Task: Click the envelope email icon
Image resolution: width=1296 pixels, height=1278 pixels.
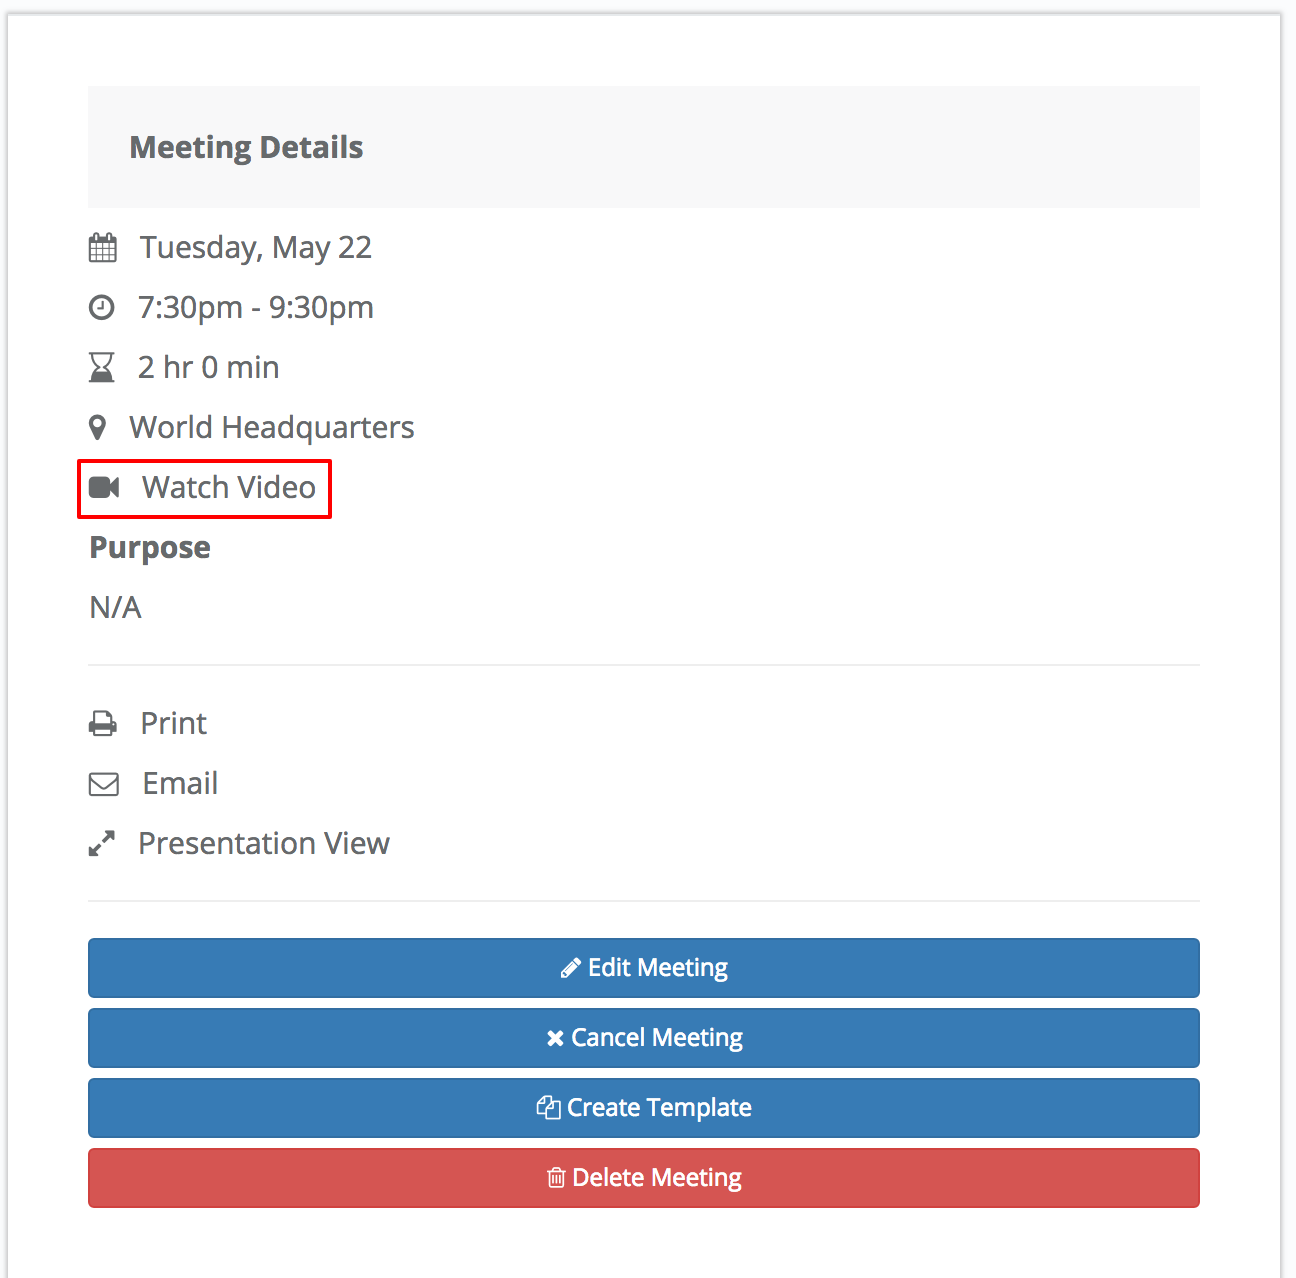Action: 104,784
